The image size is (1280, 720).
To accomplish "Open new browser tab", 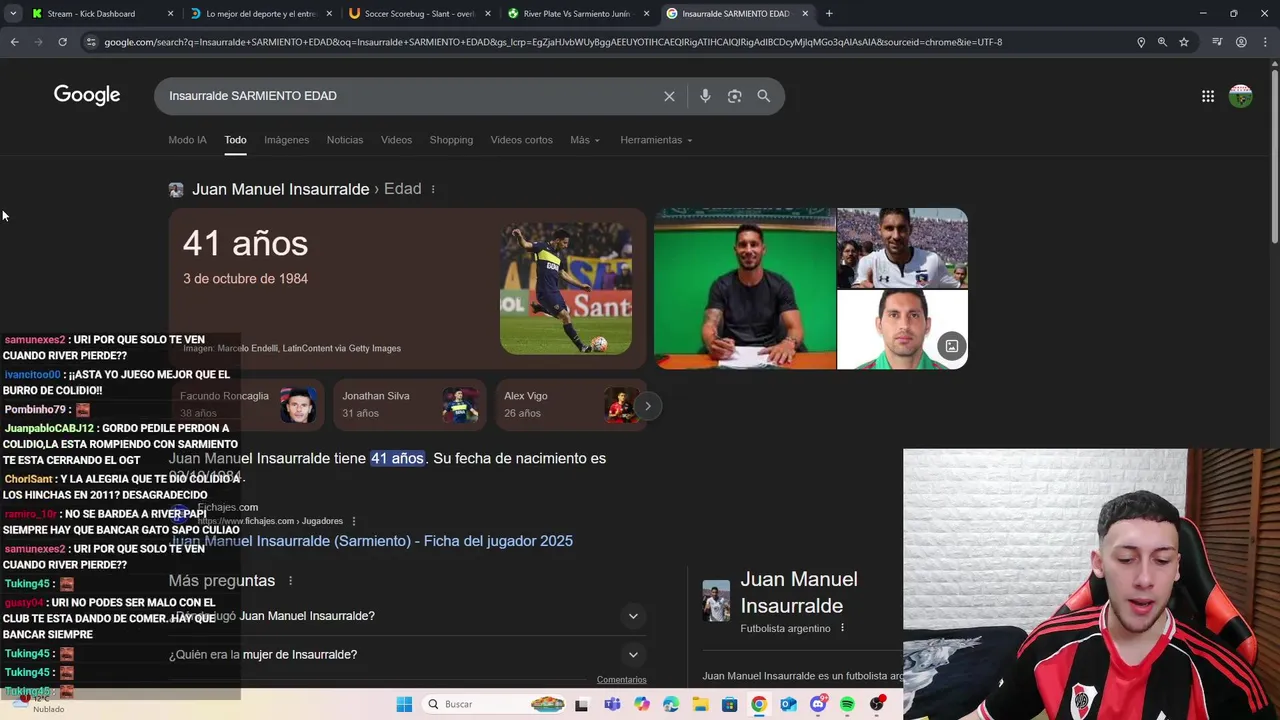I will (x=829, y=14).
